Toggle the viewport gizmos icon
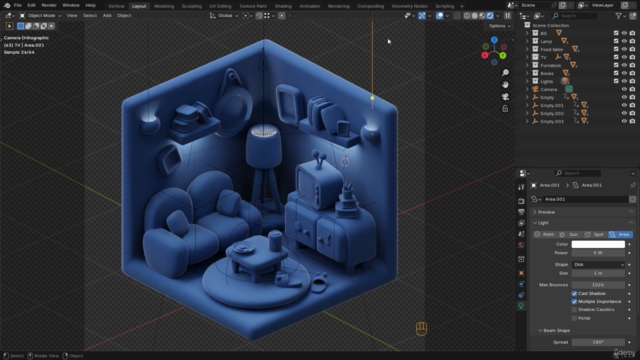Screen dimensions: 640x360 tap(422, 16)
